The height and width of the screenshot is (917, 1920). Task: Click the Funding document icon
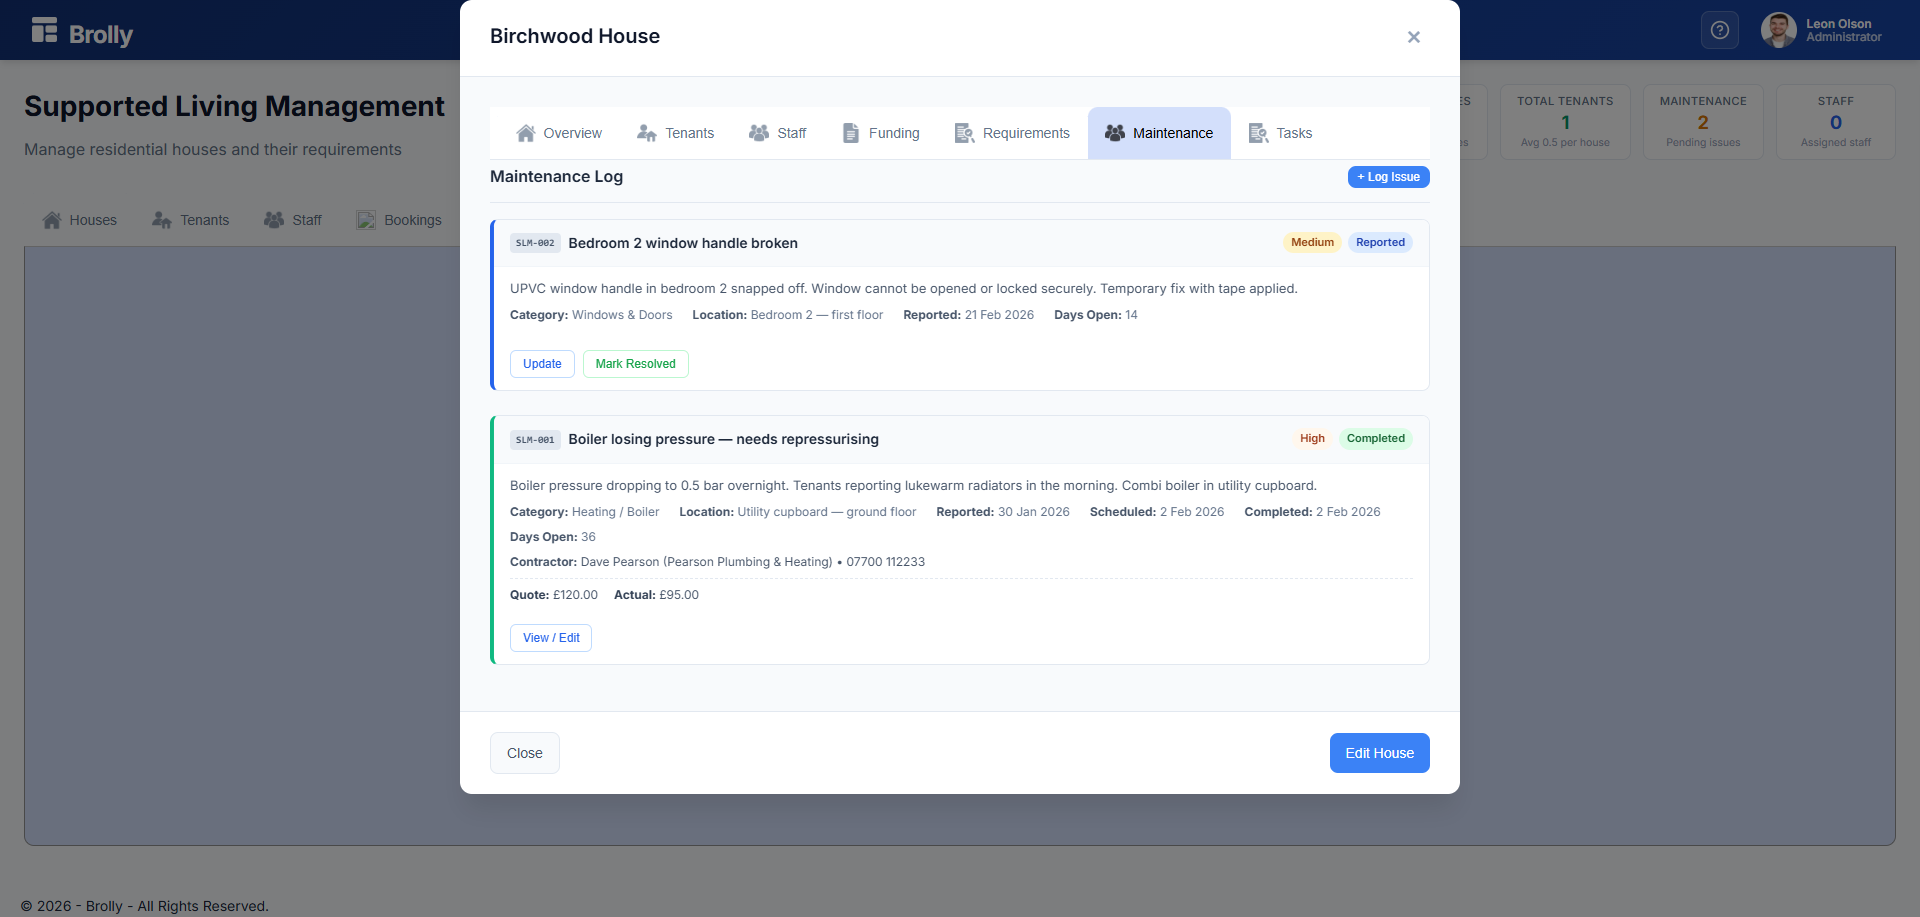click(x=851, y=133)
